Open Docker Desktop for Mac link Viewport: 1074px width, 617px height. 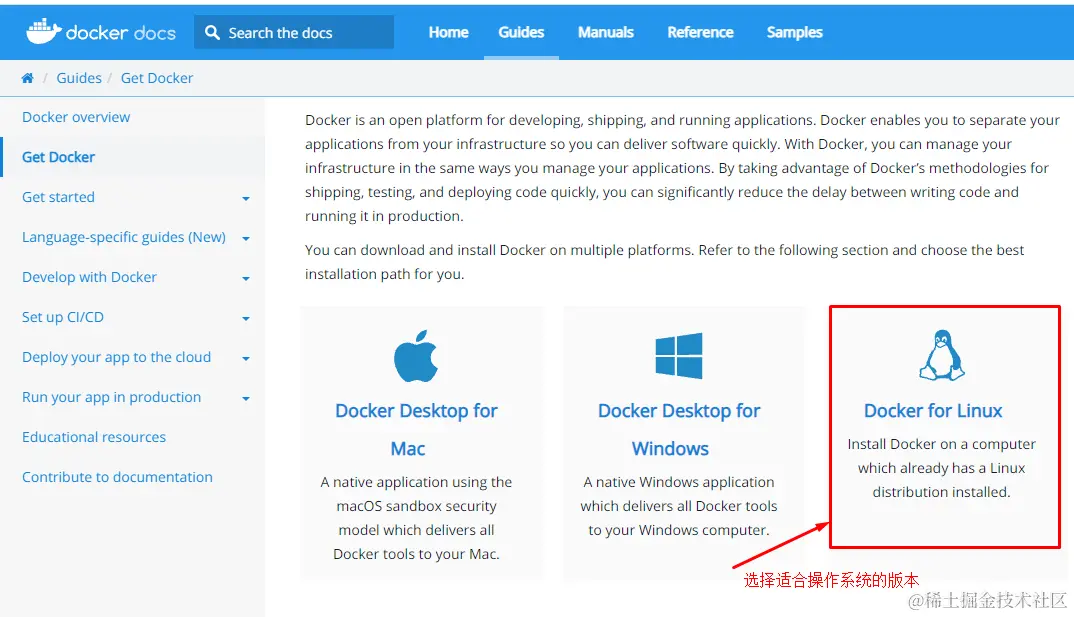coord(416,429)
